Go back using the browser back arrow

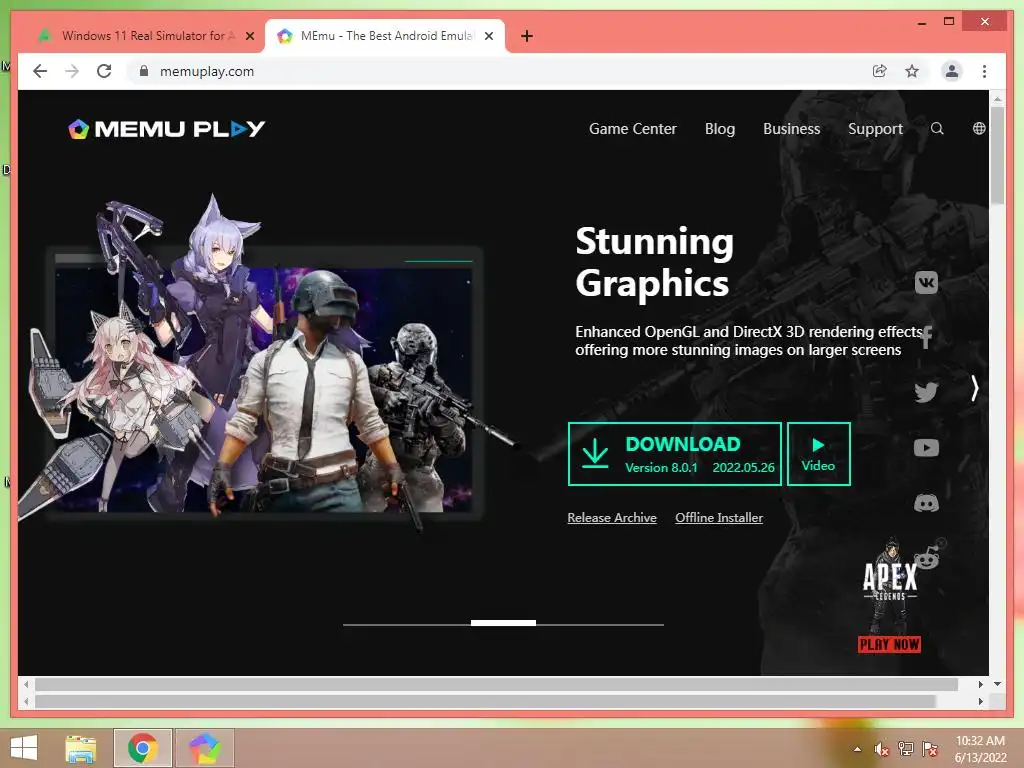click(40, 71)
